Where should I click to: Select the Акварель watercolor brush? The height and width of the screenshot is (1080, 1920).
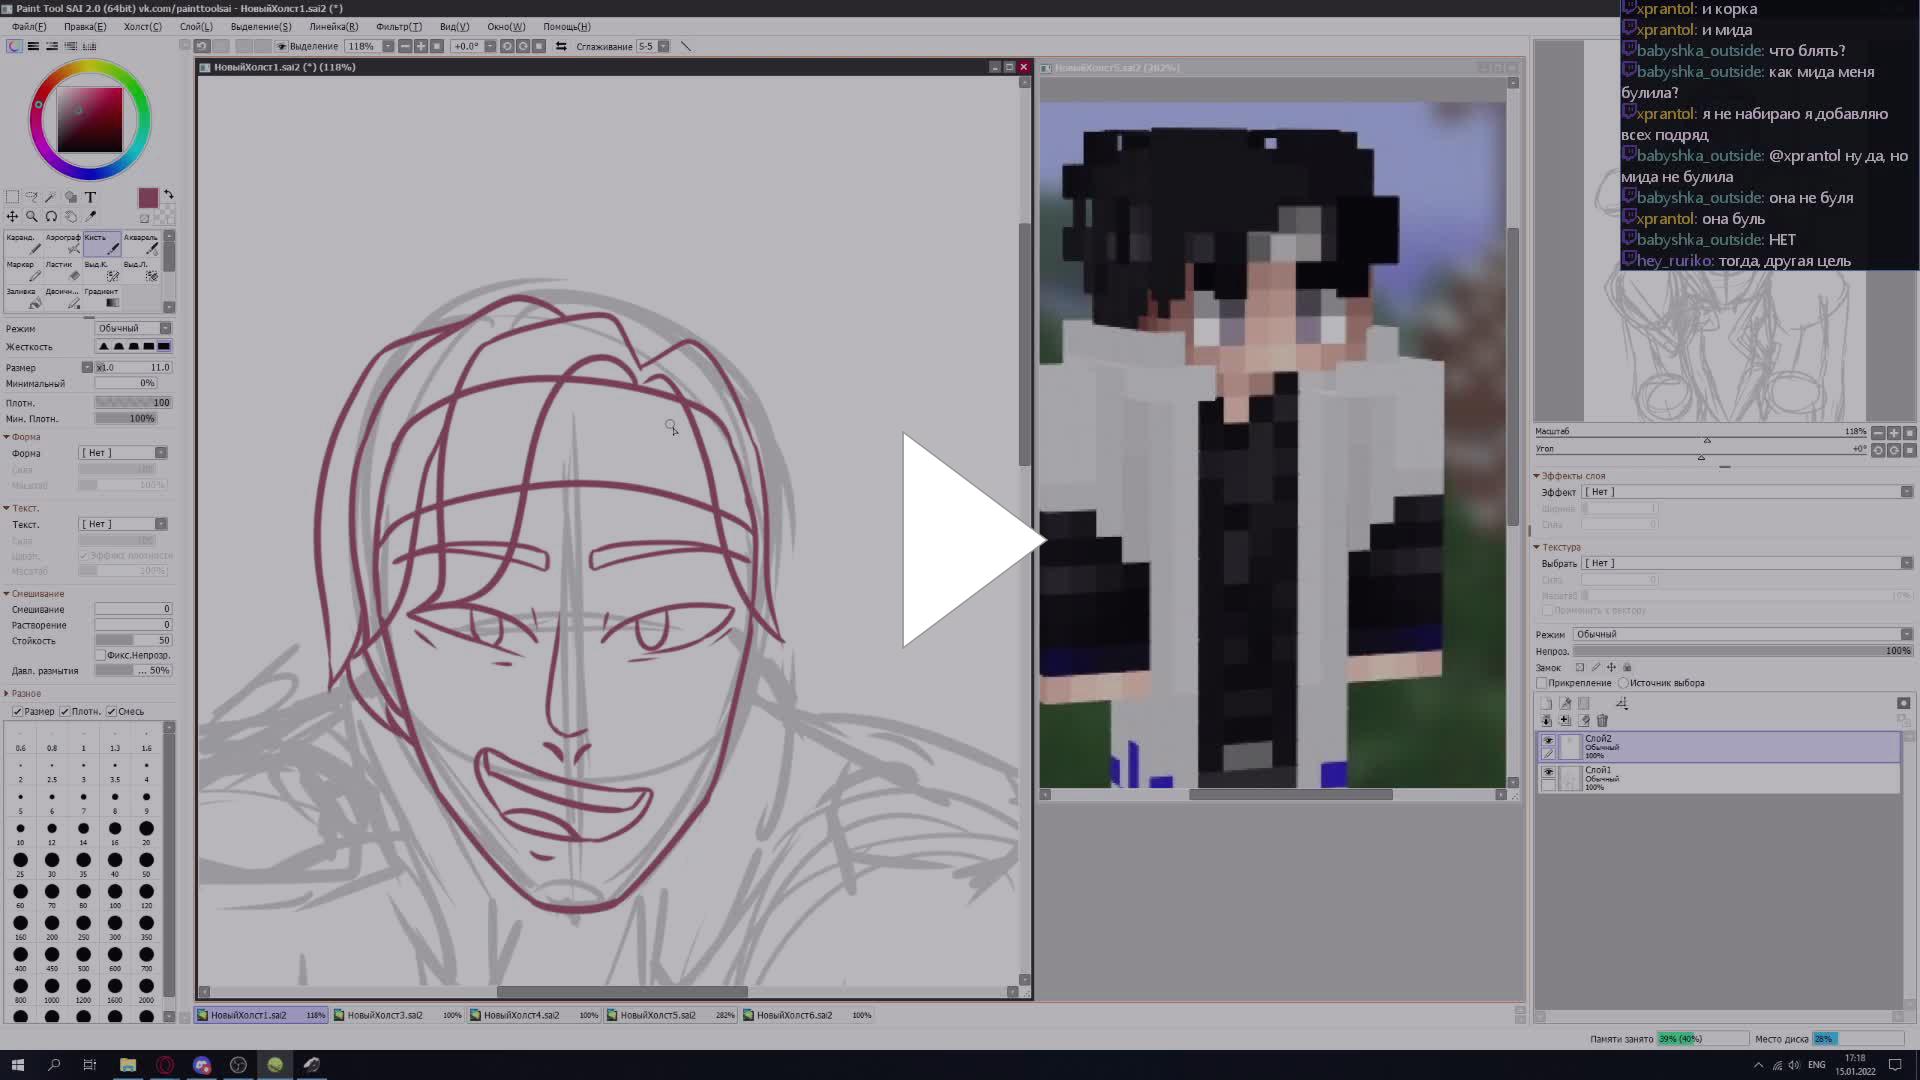tap(140, 244)
